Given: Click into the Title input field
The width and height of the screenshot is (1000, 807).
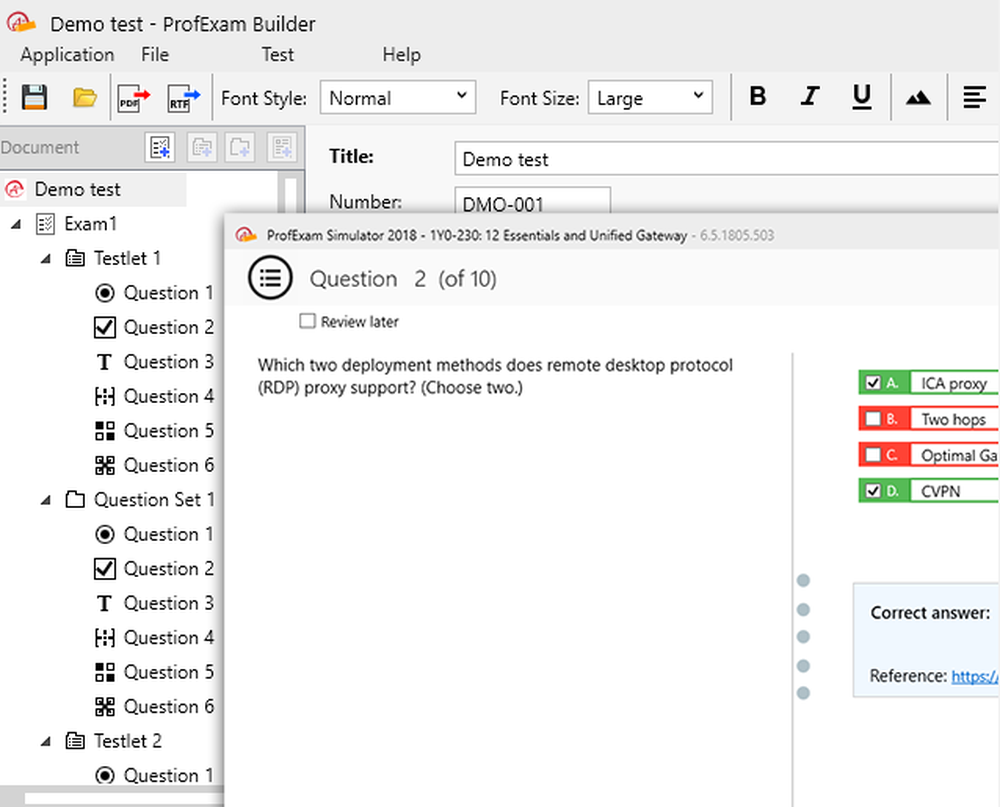Looking at the screenshot, I should [x=726, y=158].
